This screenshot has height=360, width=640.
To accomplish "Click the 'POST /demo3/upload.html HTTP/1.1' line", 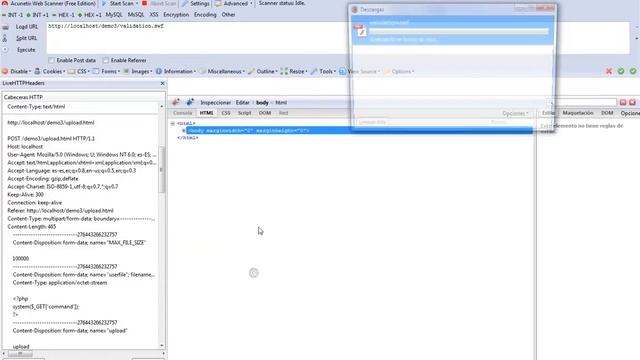I will [x=51, y=138].
